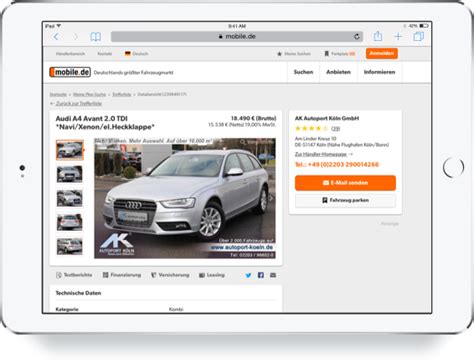This screenshot has width=474, height=363.
Task: Share listing via Facebook icon
Action: pos(261,275)
